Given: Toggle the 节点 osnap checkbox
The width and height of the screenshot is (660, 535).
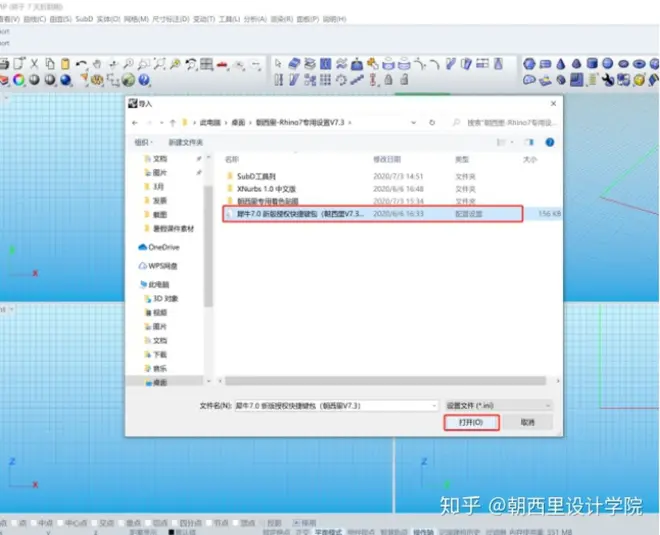Looking at the screenshot, I should (x=210, y=523).
